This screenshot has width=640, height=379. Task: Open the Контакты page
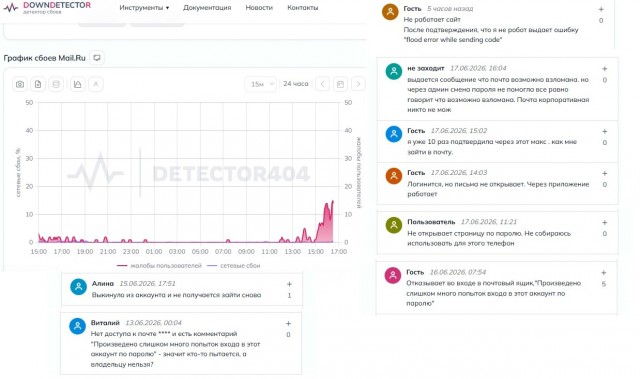coord(302,8)
